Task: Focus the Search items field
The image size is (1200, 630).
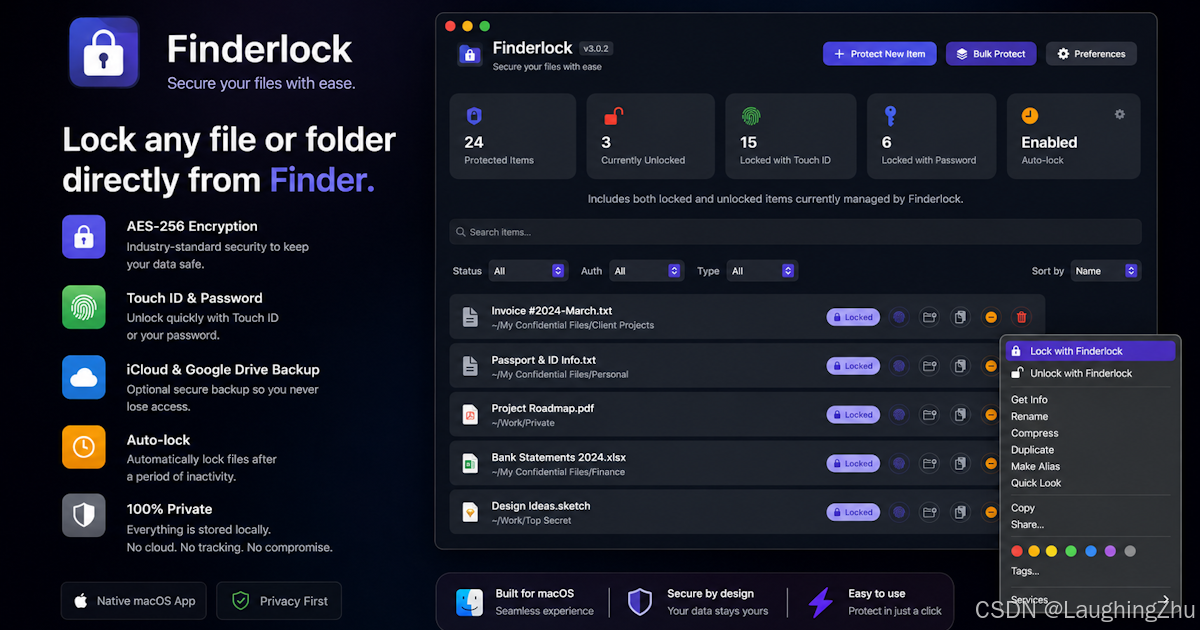Action: [795, 232]
